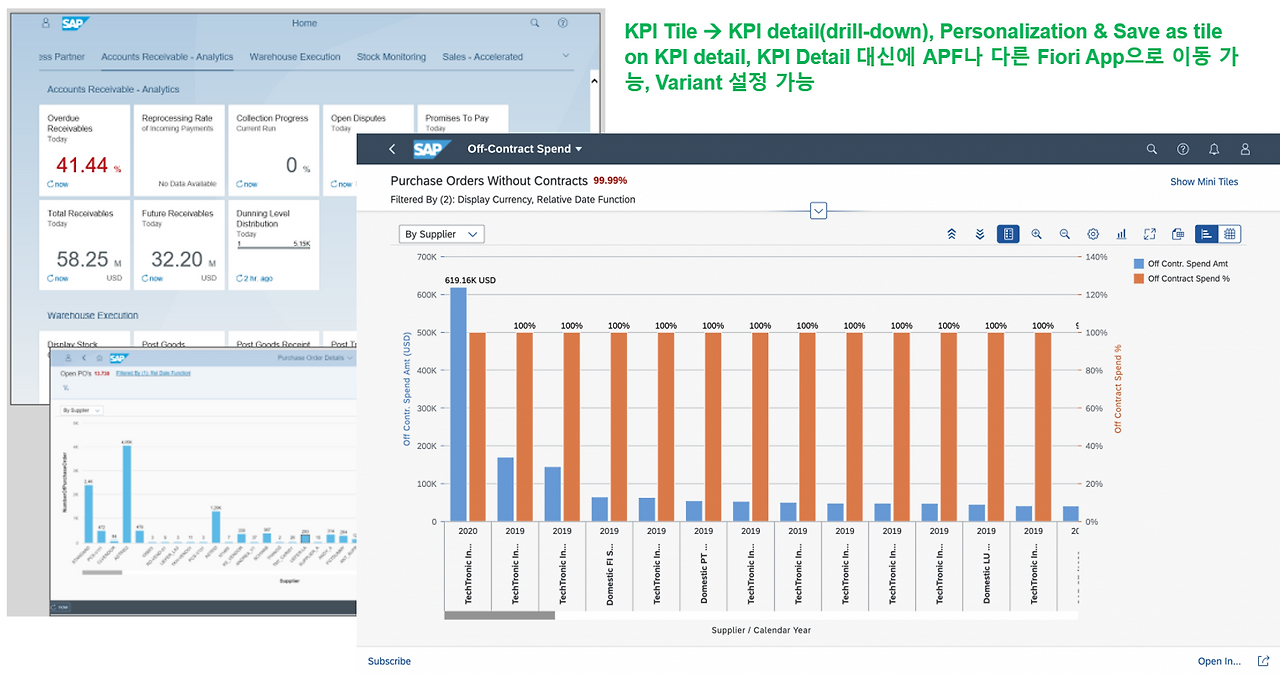Click the full screen expand icon

click(1148, 233)
